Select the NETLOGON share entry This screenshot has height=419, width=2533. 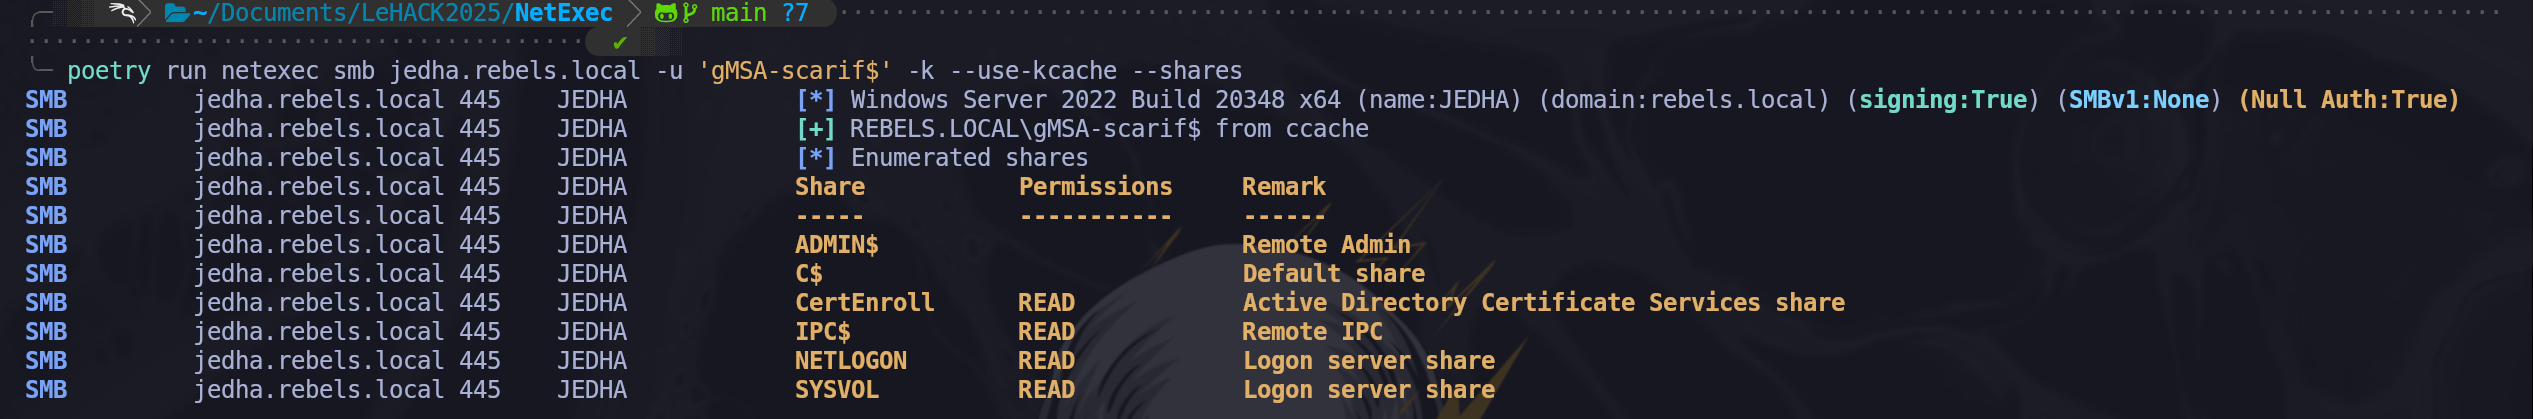(850, 361)
